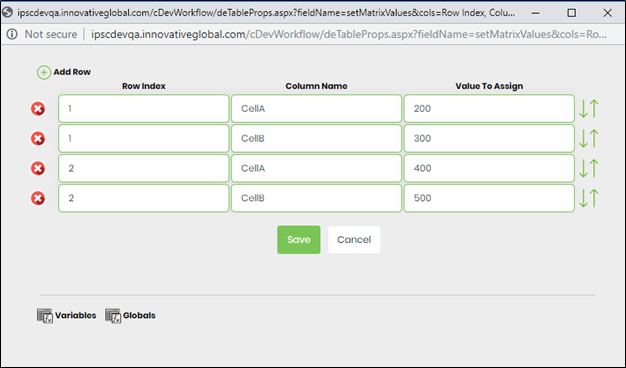Open the Variables icon

click(x=45, y=316)
